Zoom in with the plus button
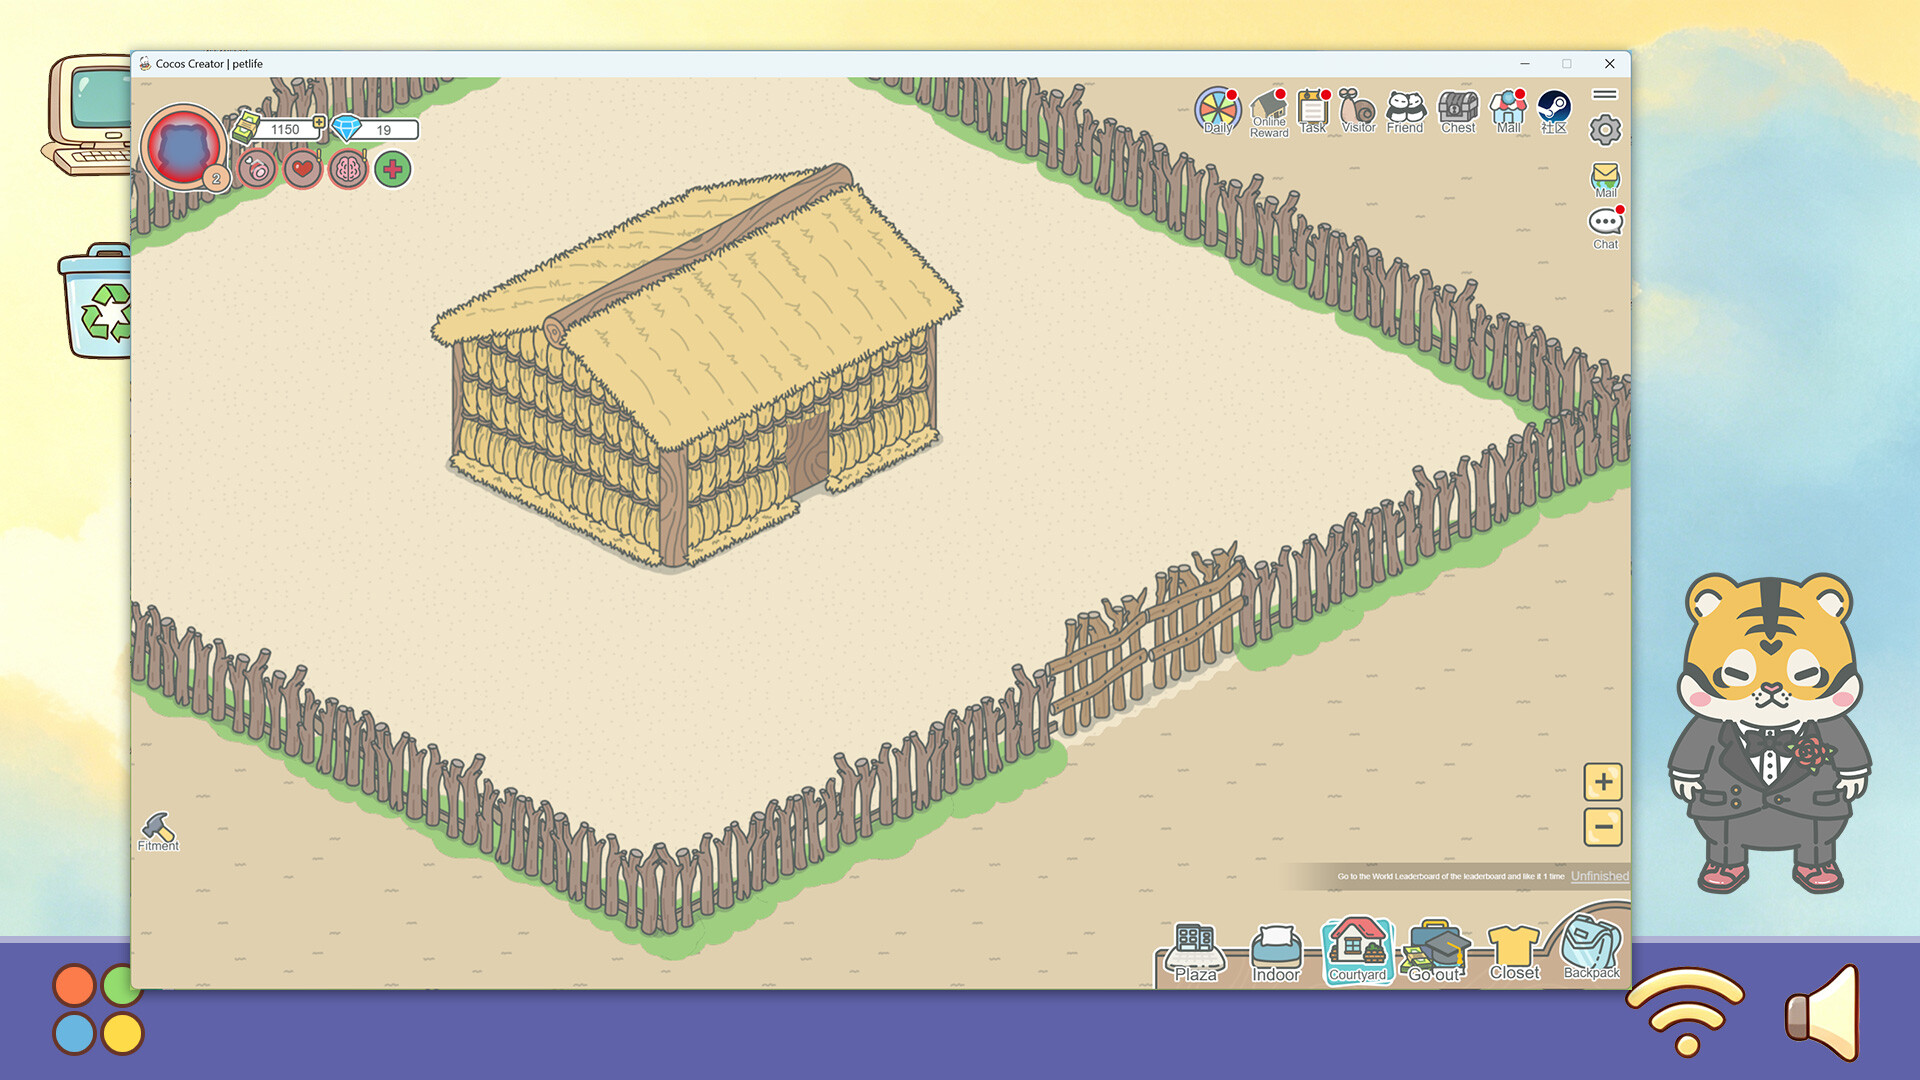Screen dimensions: 1920x1080 [1603, 782]
